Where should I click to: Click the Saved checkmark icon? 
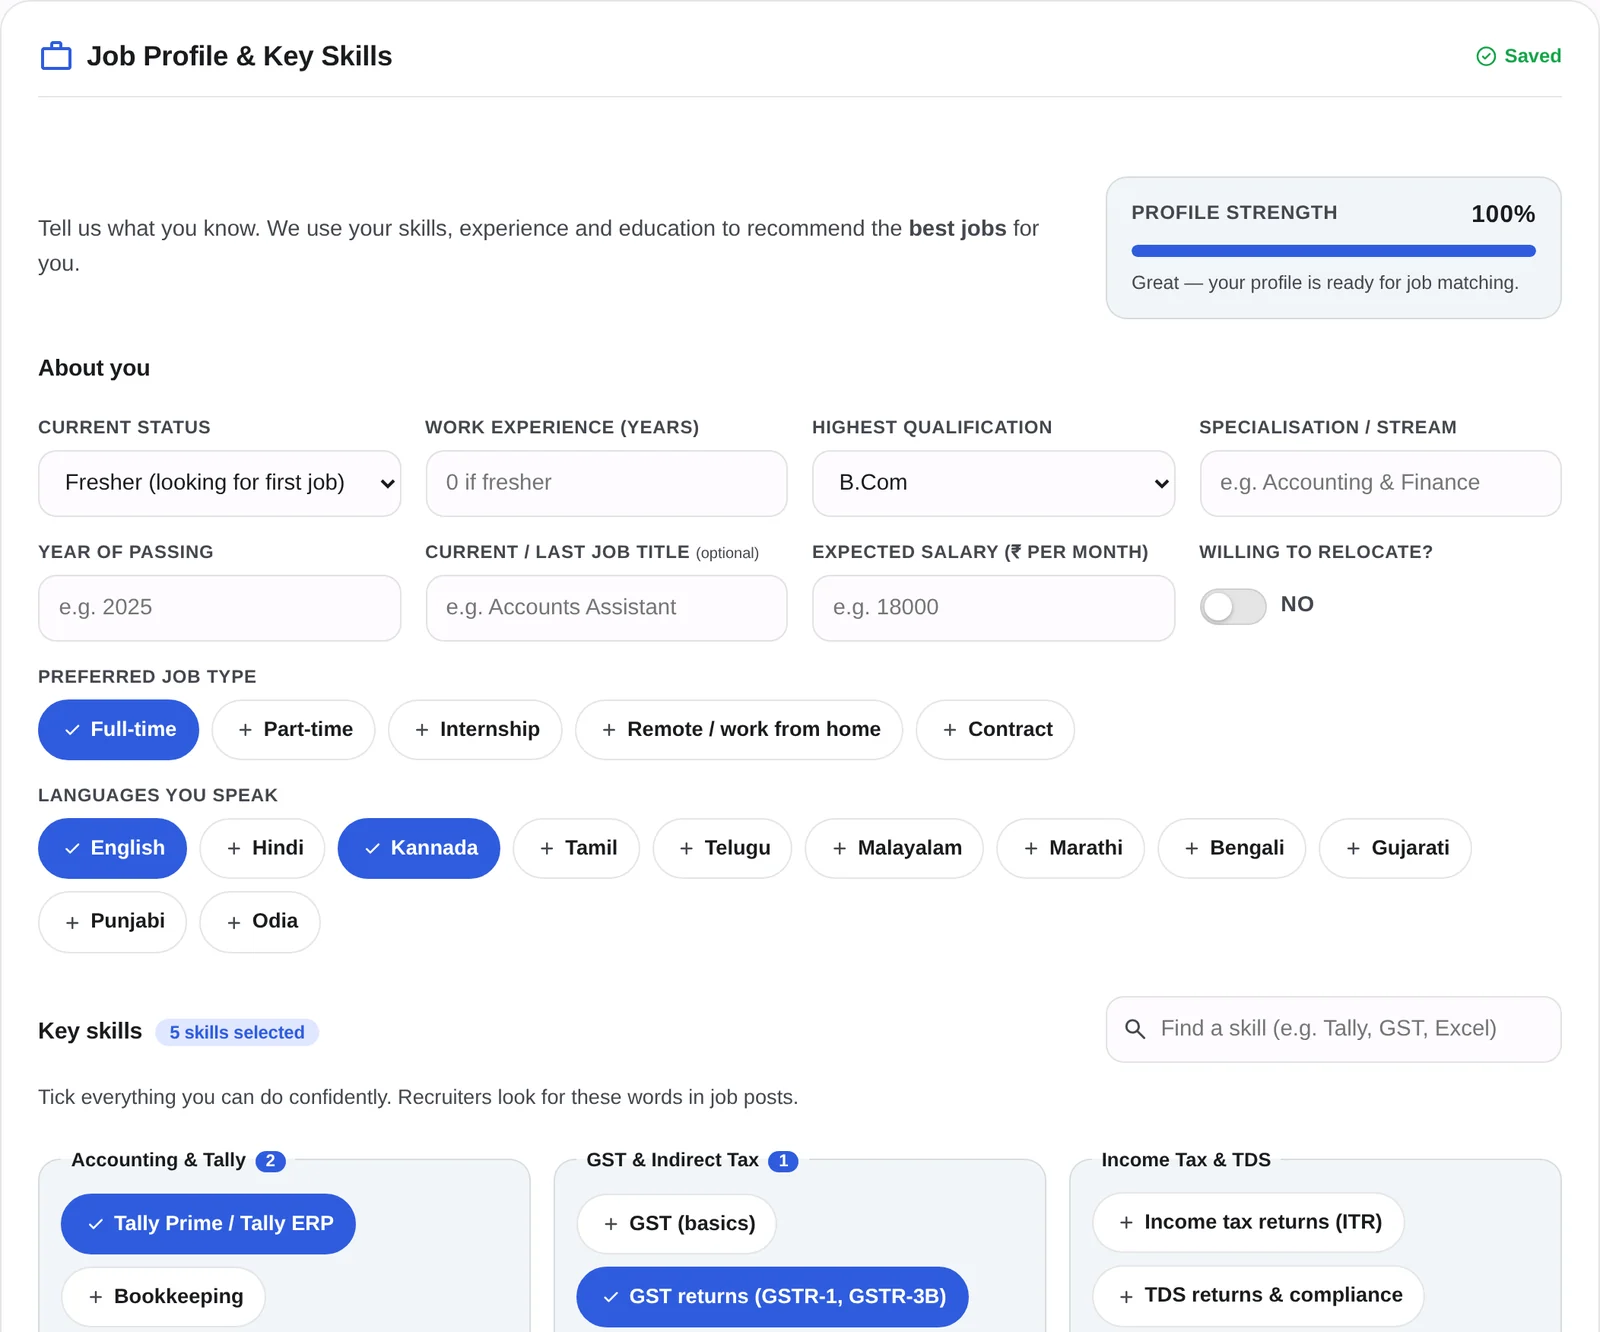click(x=1486, y=56)
